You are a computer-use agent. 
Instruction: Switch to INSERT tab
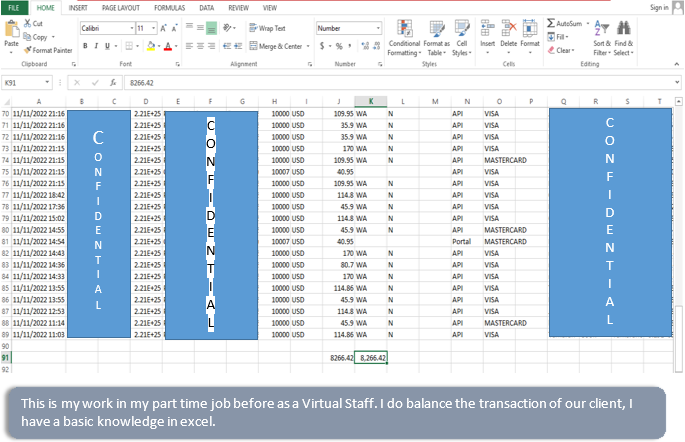pos(78,8)
